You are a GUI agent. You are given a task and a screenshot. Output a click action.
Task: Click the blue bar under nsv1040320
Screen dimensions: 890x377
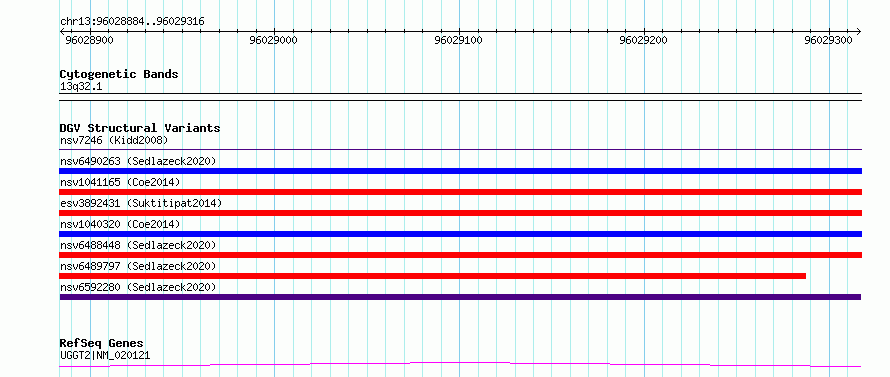click(x=461, y=234)
